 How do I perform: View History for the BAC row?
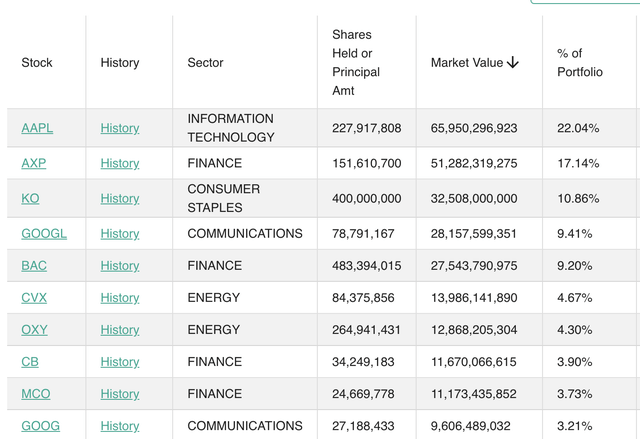pos(120,266)
